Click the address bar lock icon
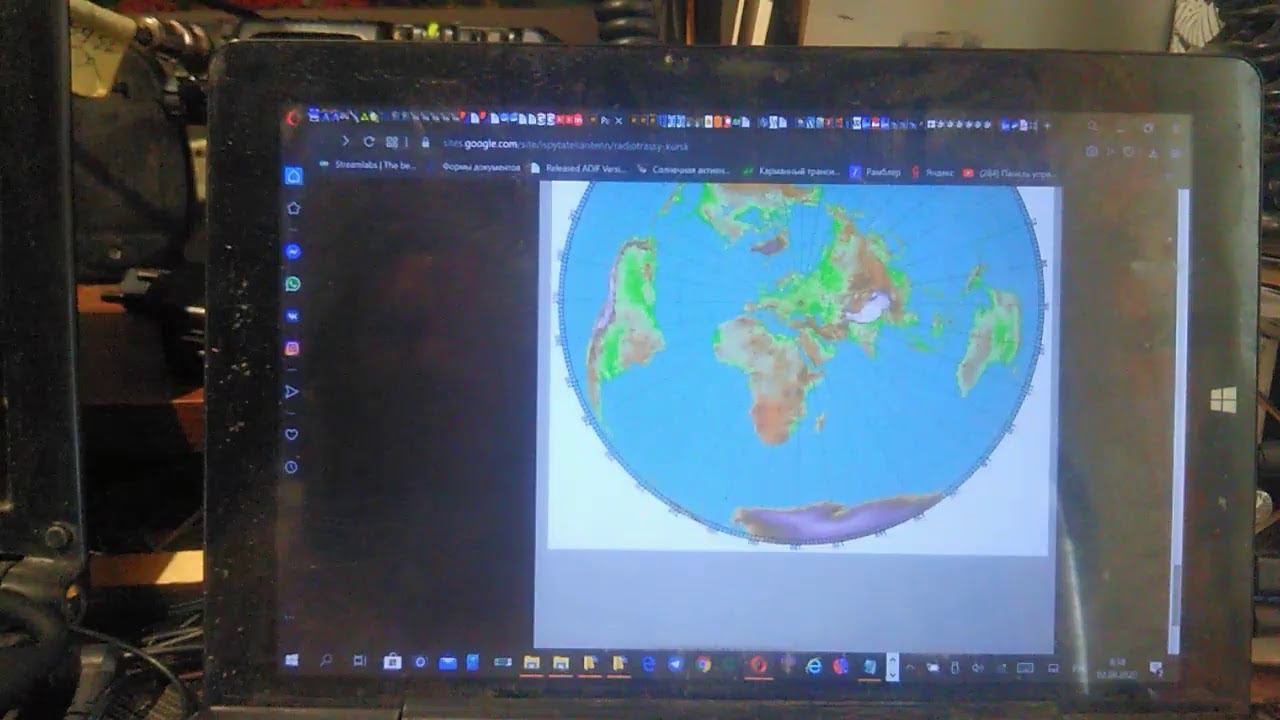This screenshot has height=720, width=1280. 426,143
